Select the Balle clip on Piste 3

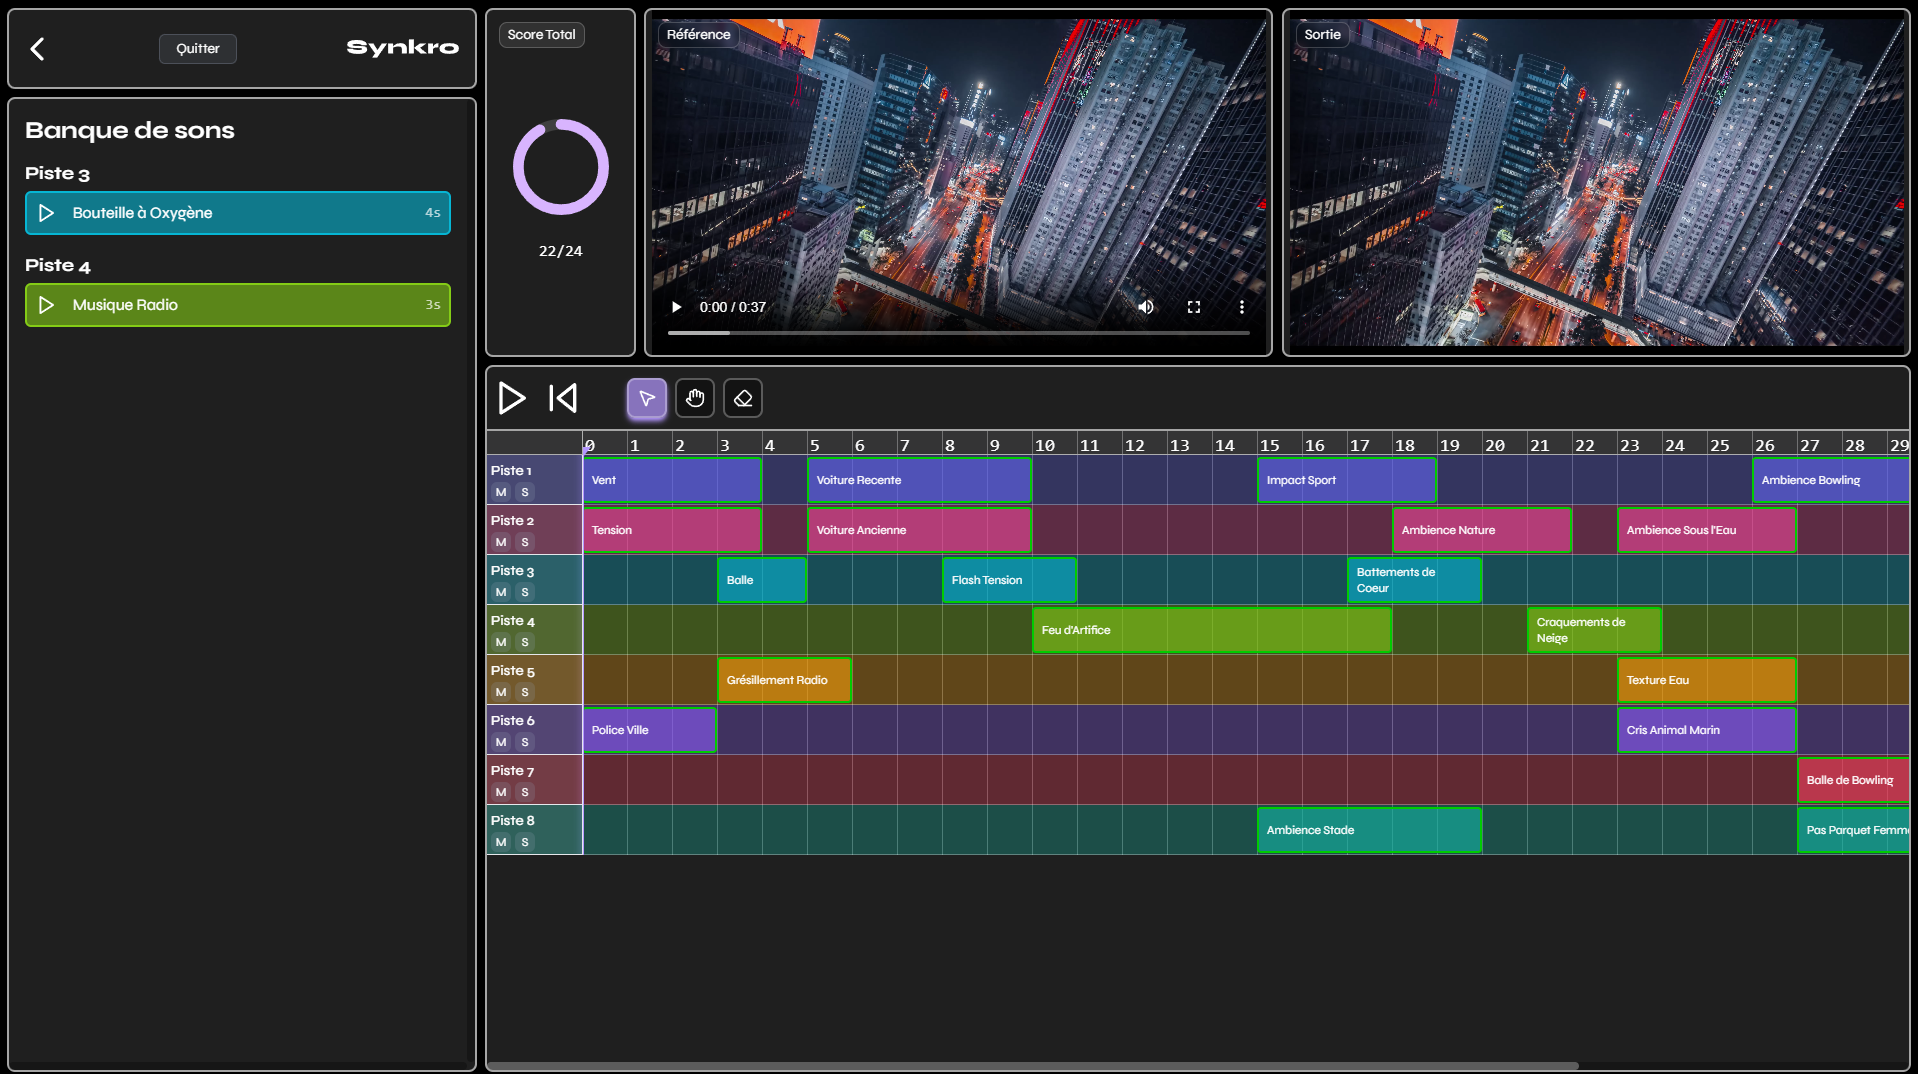click(x=762, y=580)
